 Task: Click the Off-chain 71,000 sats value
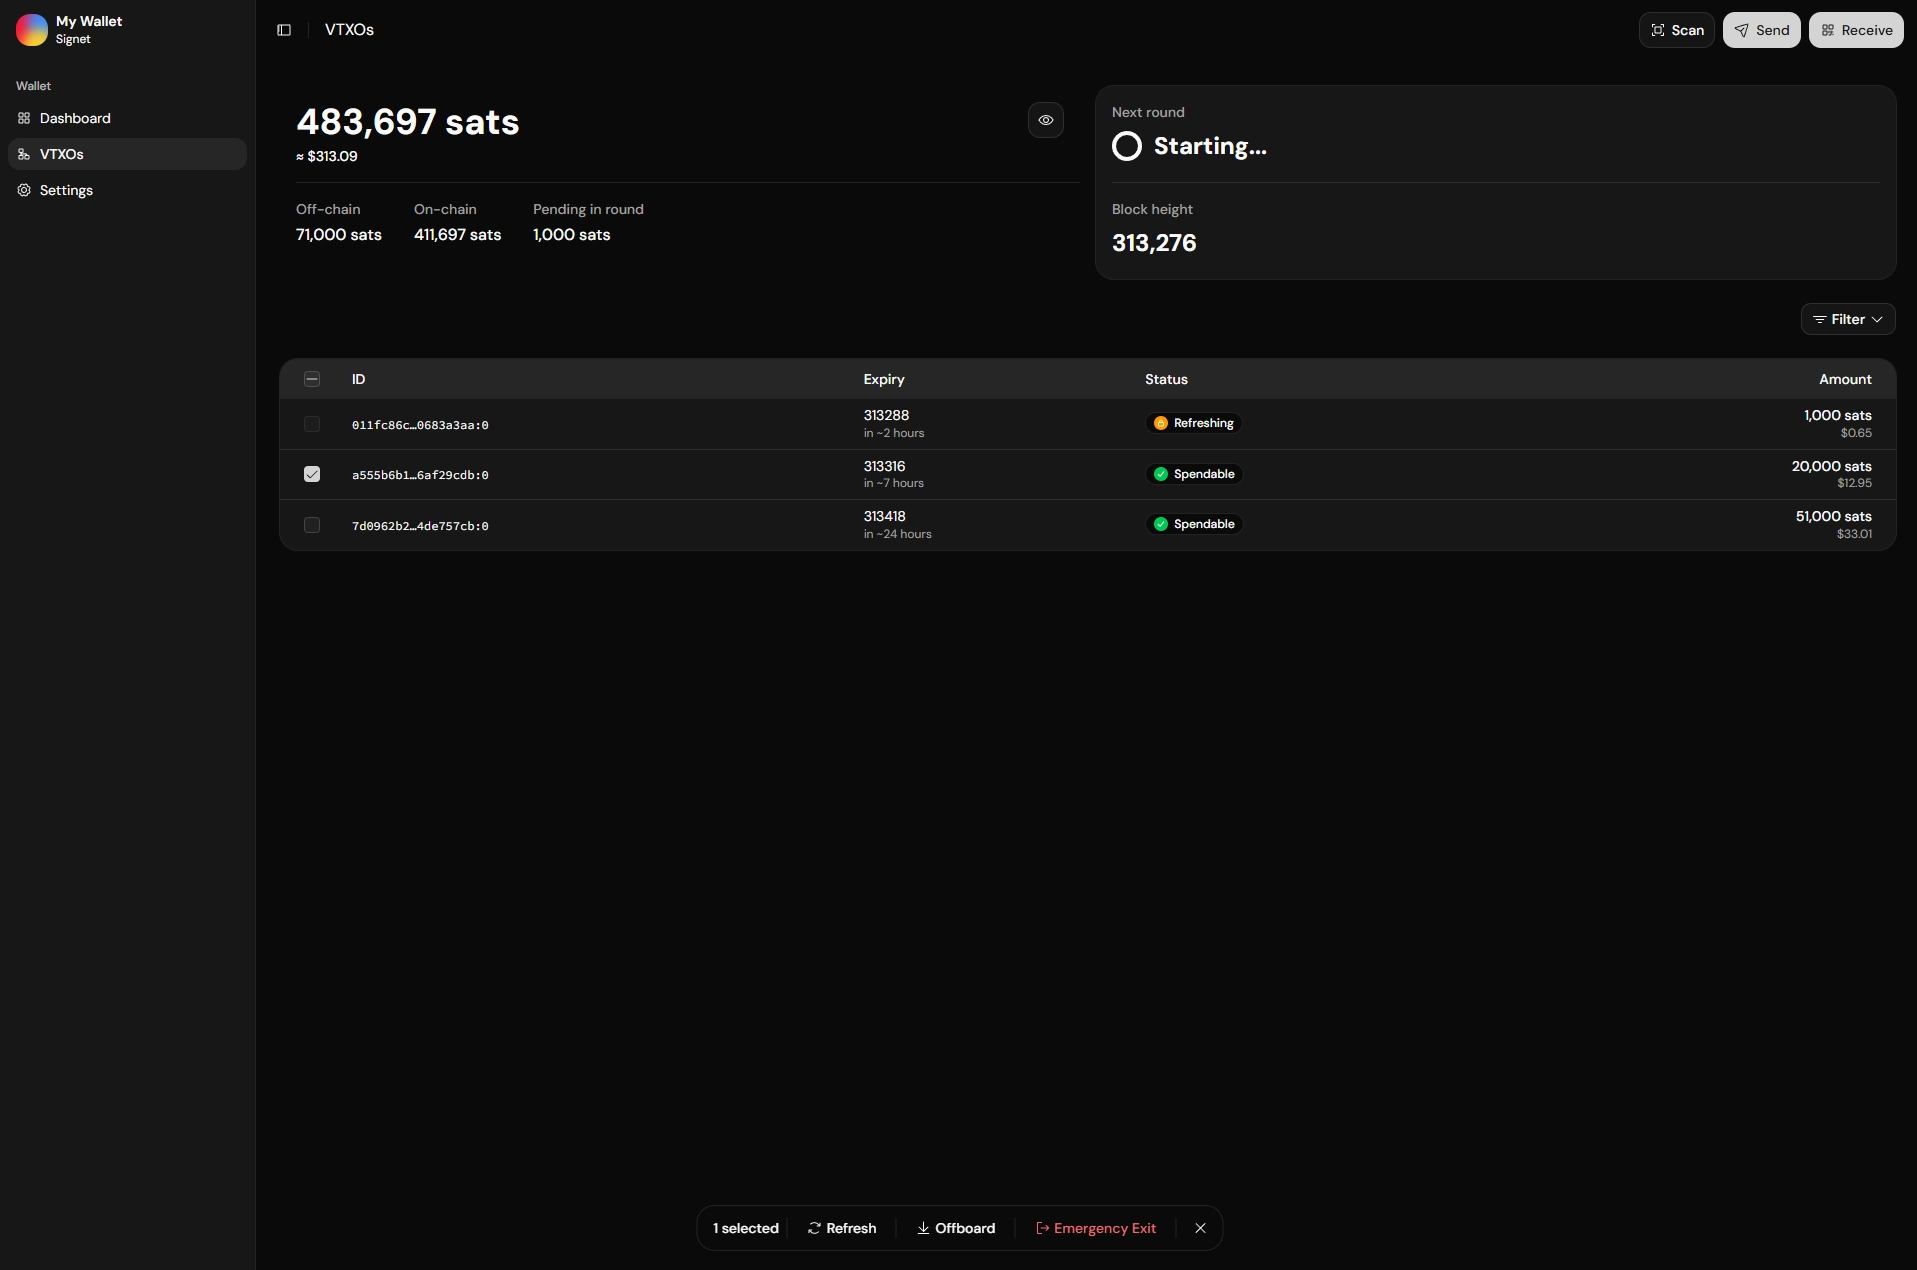[x=339, y=234]
